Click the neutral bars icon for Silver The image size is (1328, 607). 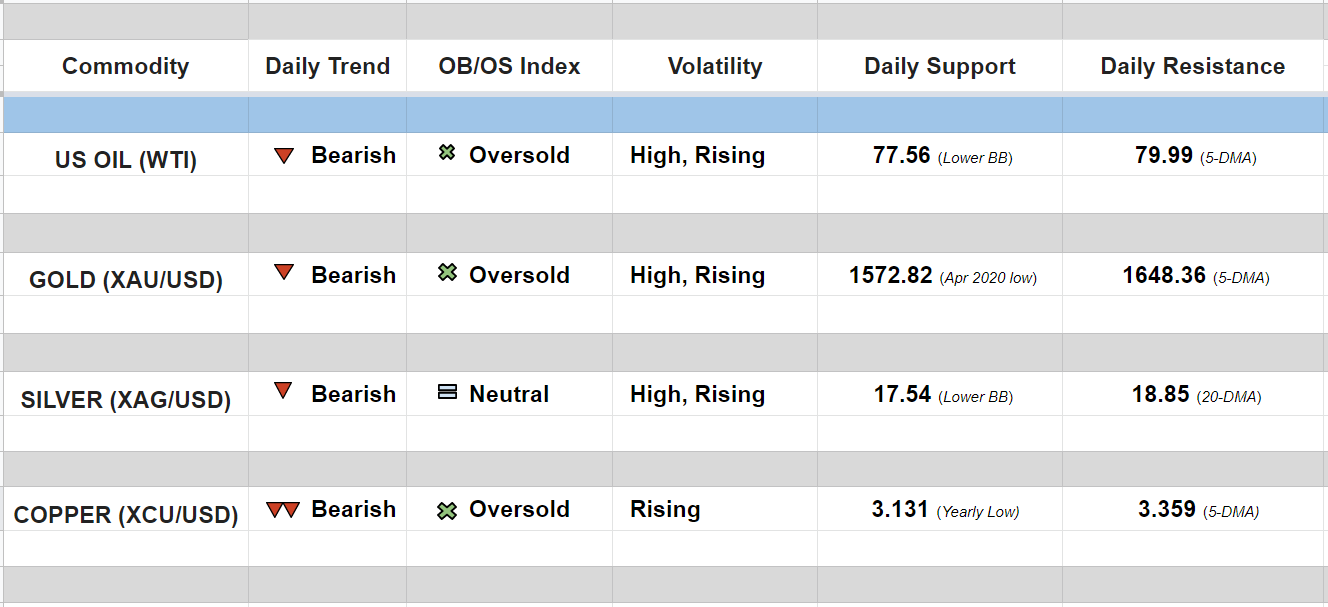pos(447,393)
